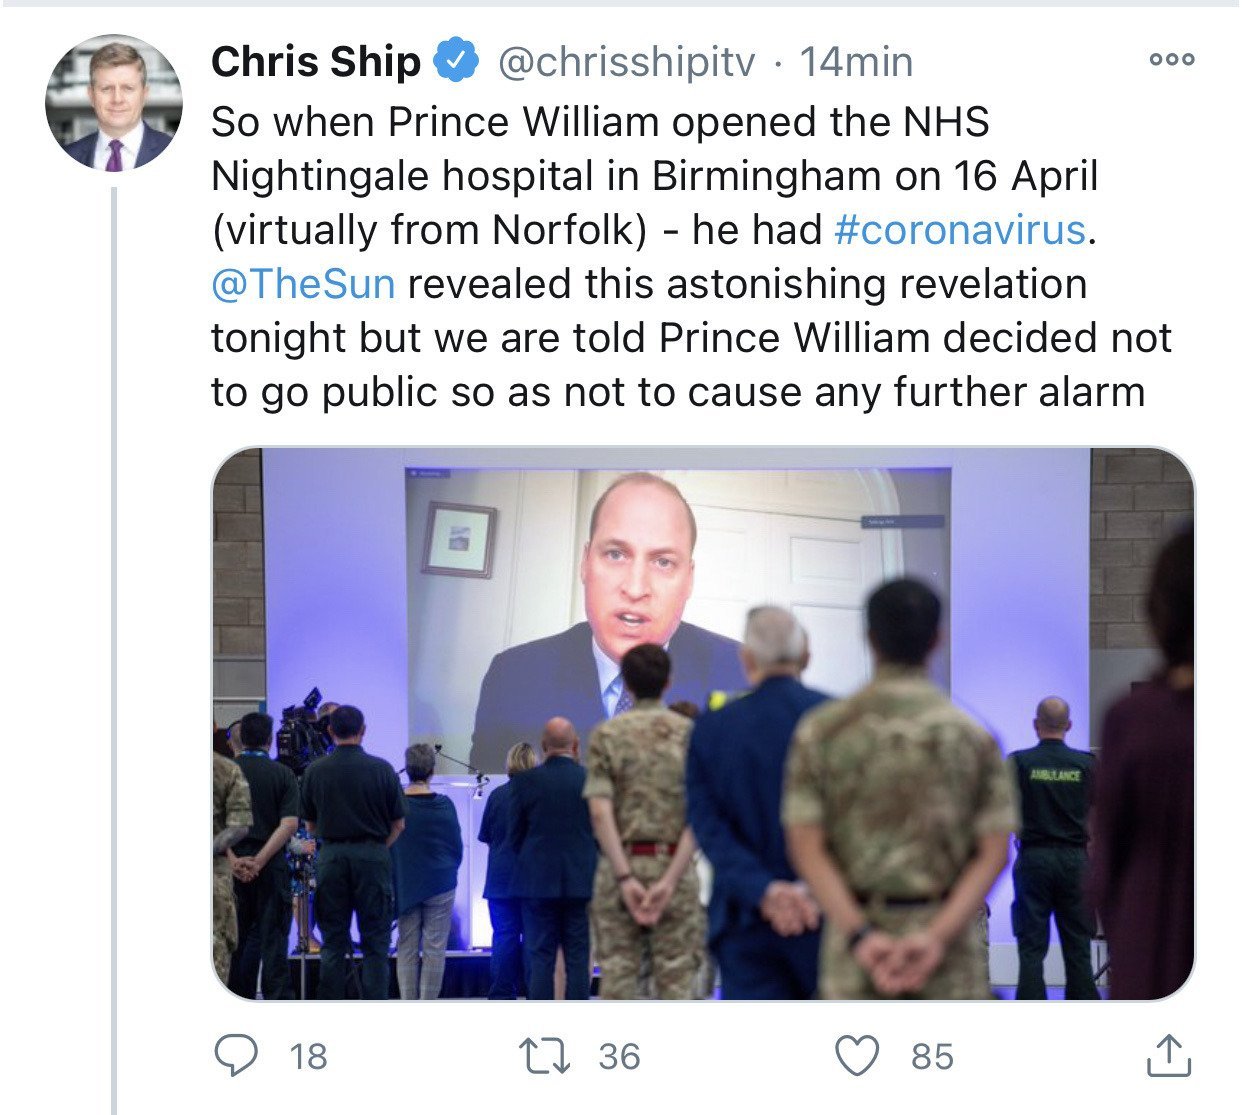The image size is (1242, 1115).
Task: Open the three-dot more options menu
Action: coord(1172,60)
